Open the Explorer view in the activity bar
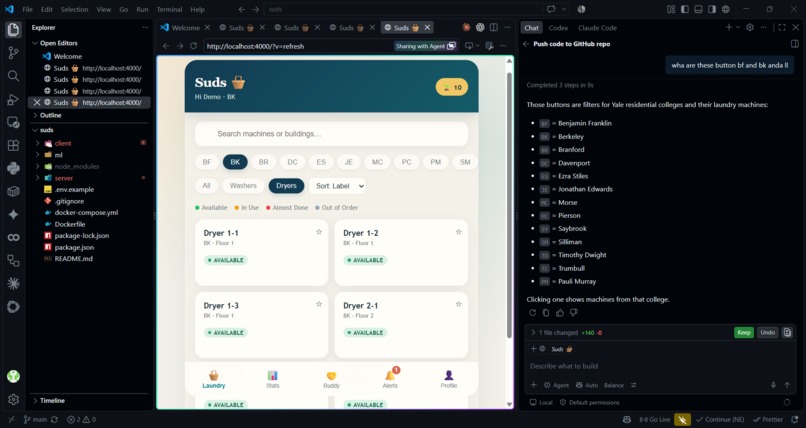The width and height of the screenshot is (806, 428). [13, 29]
